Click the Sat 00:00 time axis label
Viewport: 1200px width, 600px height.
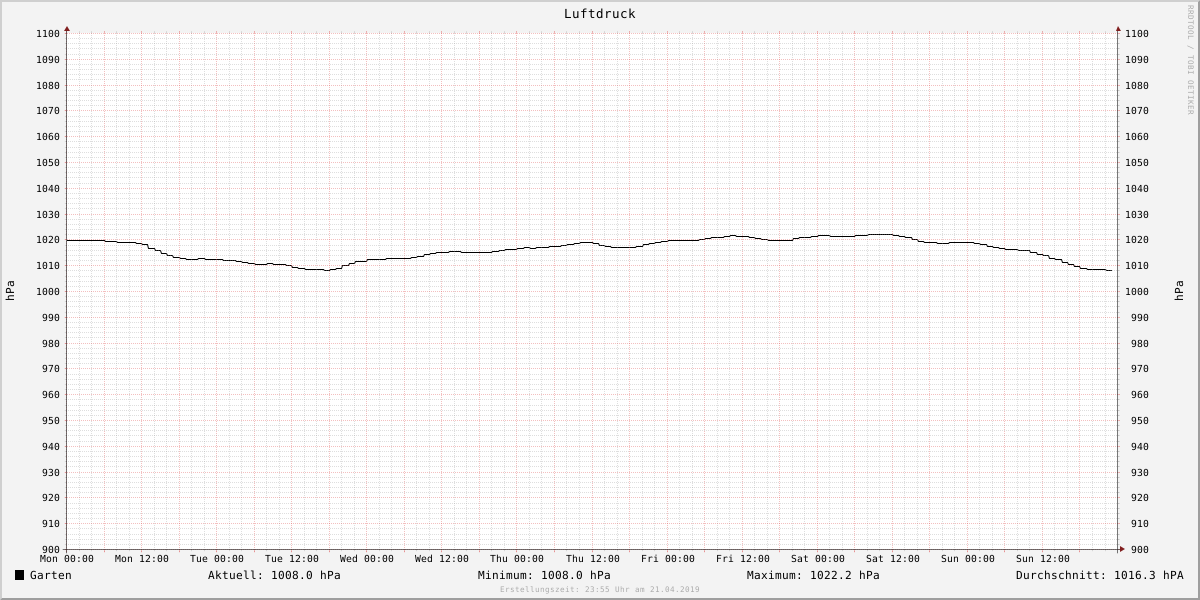pos(818,559)
